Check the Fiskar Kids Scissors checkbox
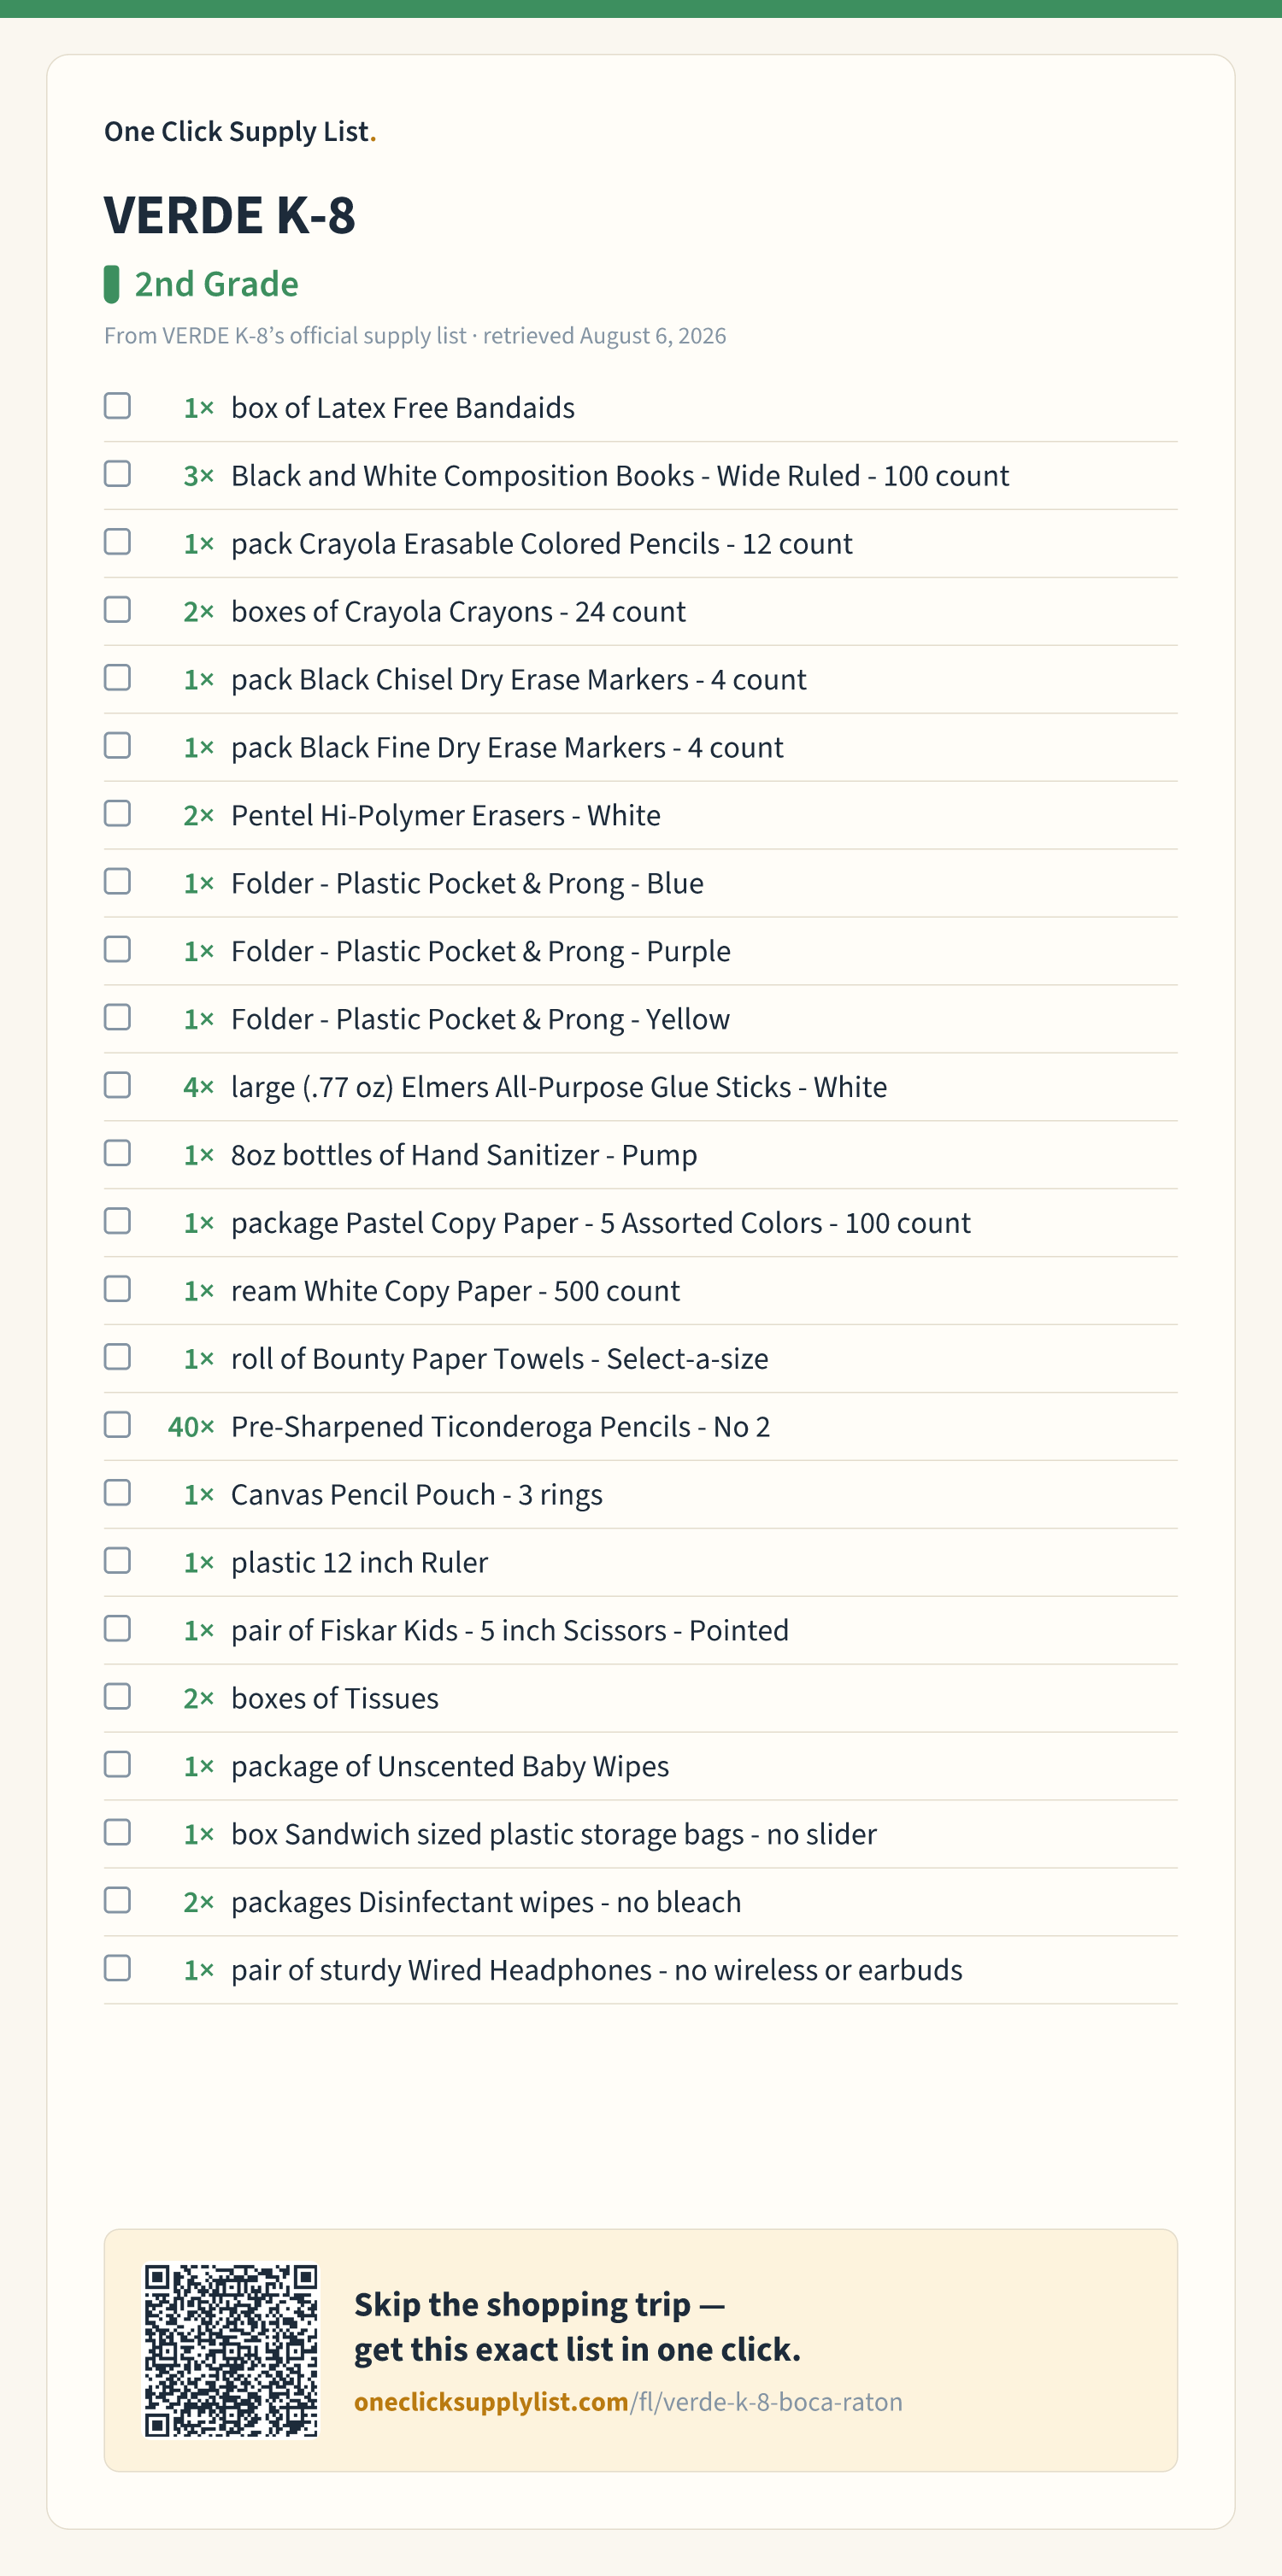This screenshot has width=1282, height=2576. (x=117, y=1629)
